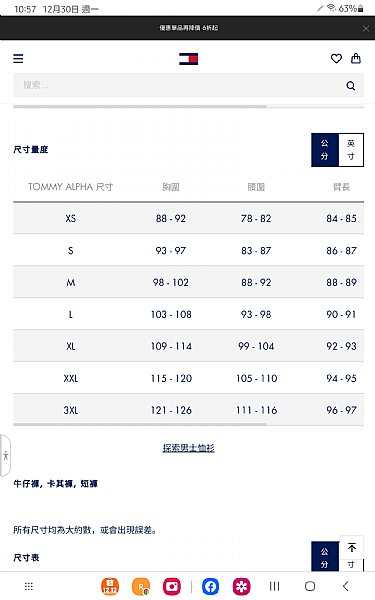Open the hamburger navigation menu
The height and width of the screenshot is (600, 375).
[18, 59]
